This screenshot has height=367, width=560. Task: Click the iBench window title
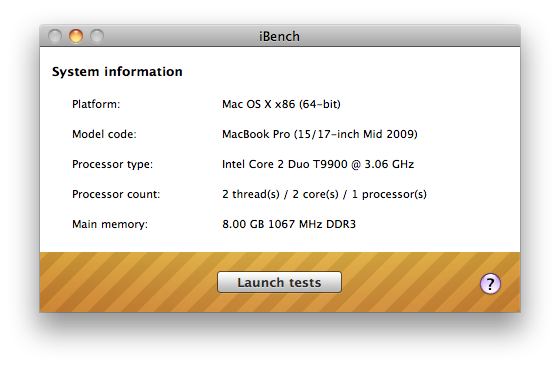tap(279, 36)
